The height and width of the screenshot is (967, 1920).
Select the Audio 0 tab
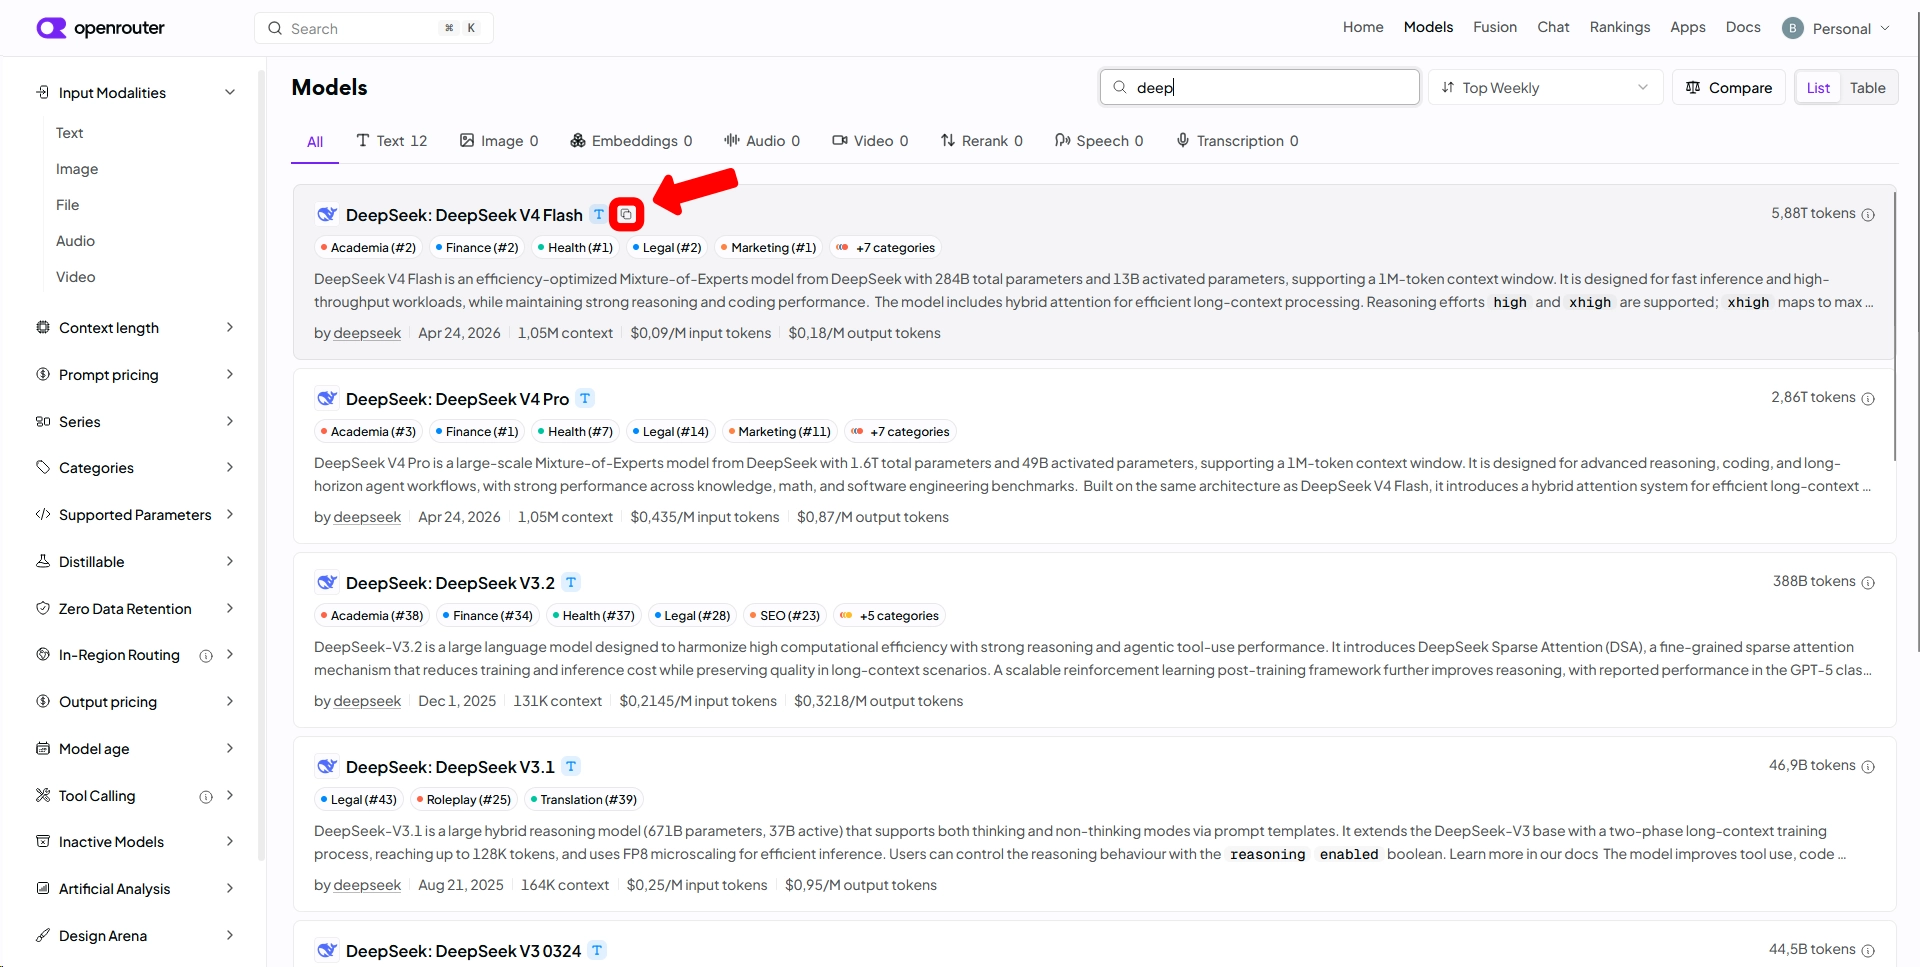(x=762, y=141)
